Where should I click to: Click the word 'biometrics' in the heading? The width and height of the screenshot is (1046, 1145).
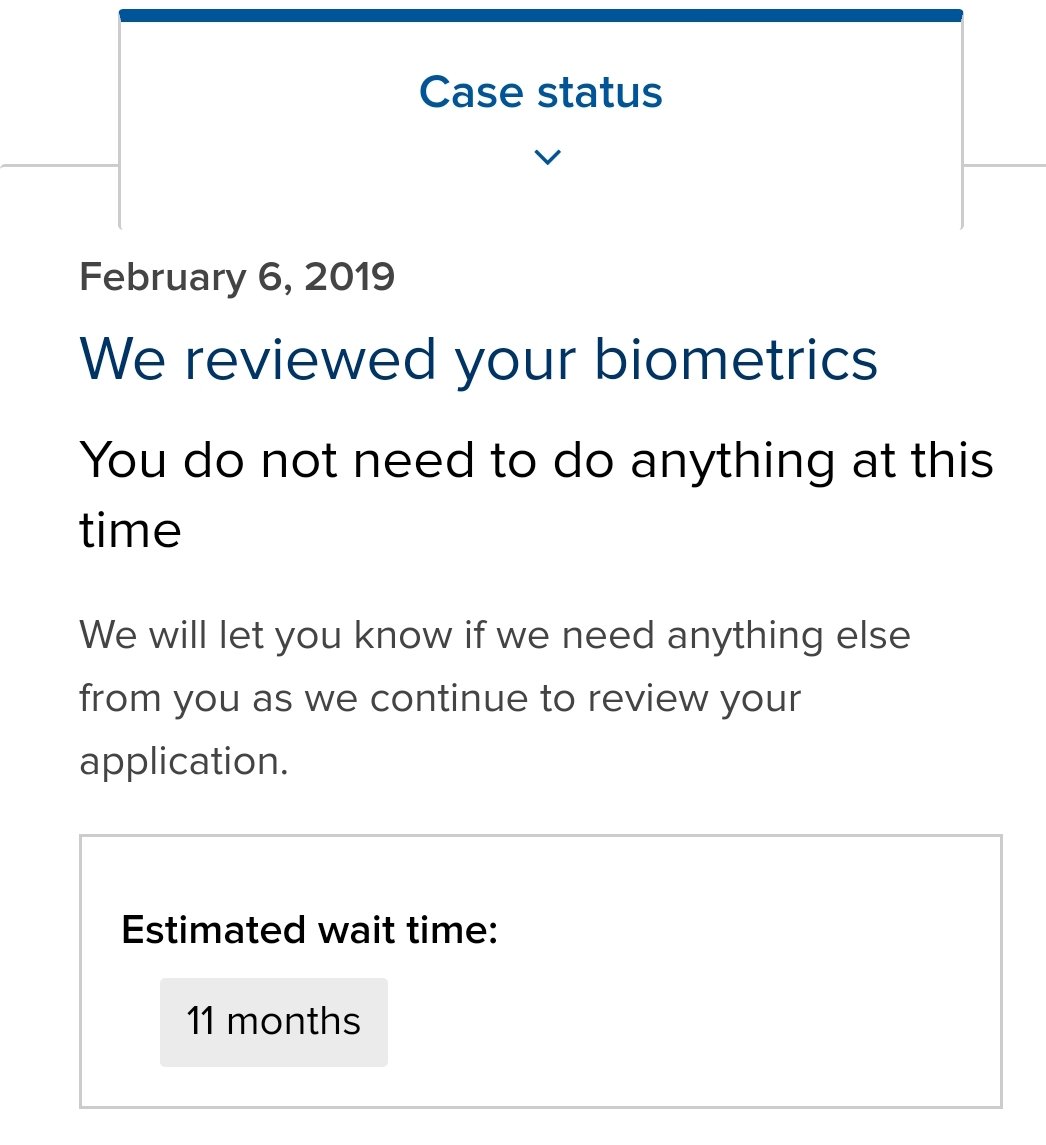coord(736,359)
